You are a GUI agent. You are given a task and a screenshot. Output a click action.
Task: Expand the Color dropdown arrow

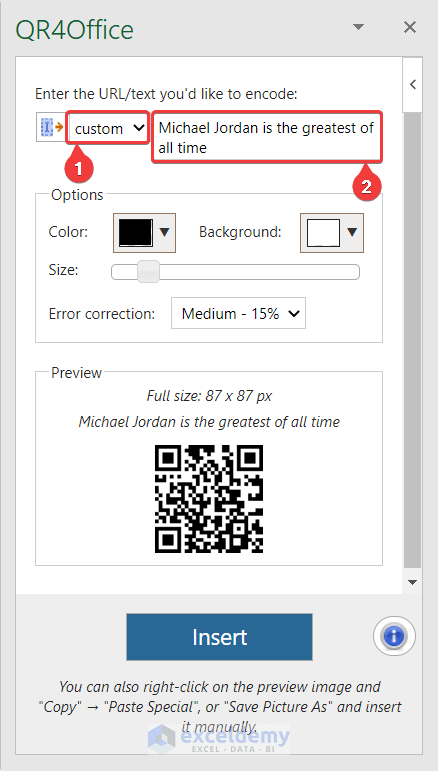[165, 232]
